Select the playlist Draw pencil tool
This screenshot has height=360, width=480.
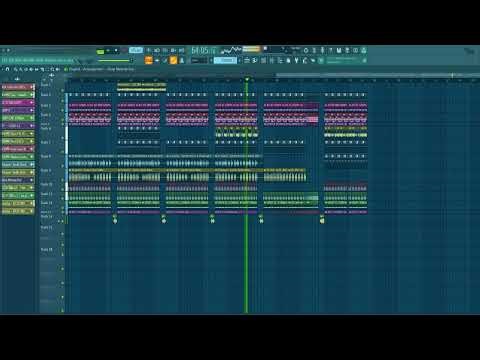[15, 69]
